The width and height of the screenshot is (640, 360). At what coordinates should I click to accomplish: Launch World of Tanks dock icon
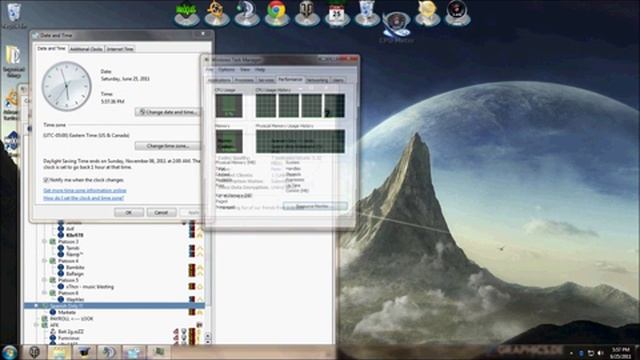[x=307, y=13]
